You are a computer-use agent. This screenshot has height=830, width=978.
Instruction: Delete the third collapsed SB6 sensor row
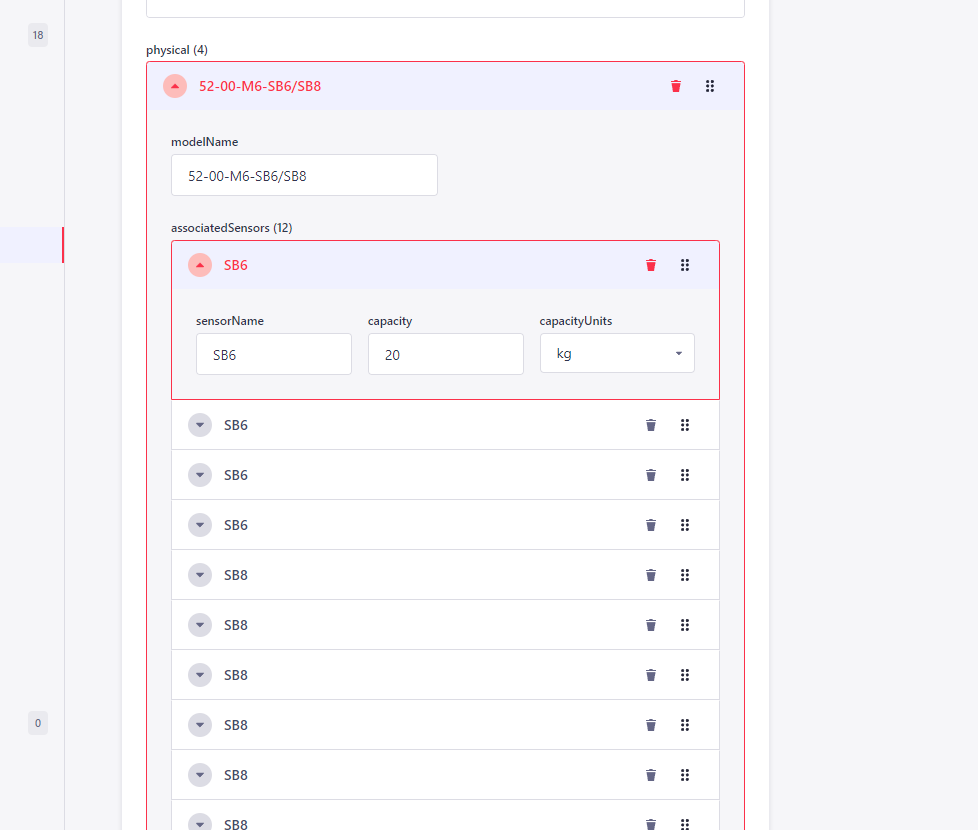[651, 525]
